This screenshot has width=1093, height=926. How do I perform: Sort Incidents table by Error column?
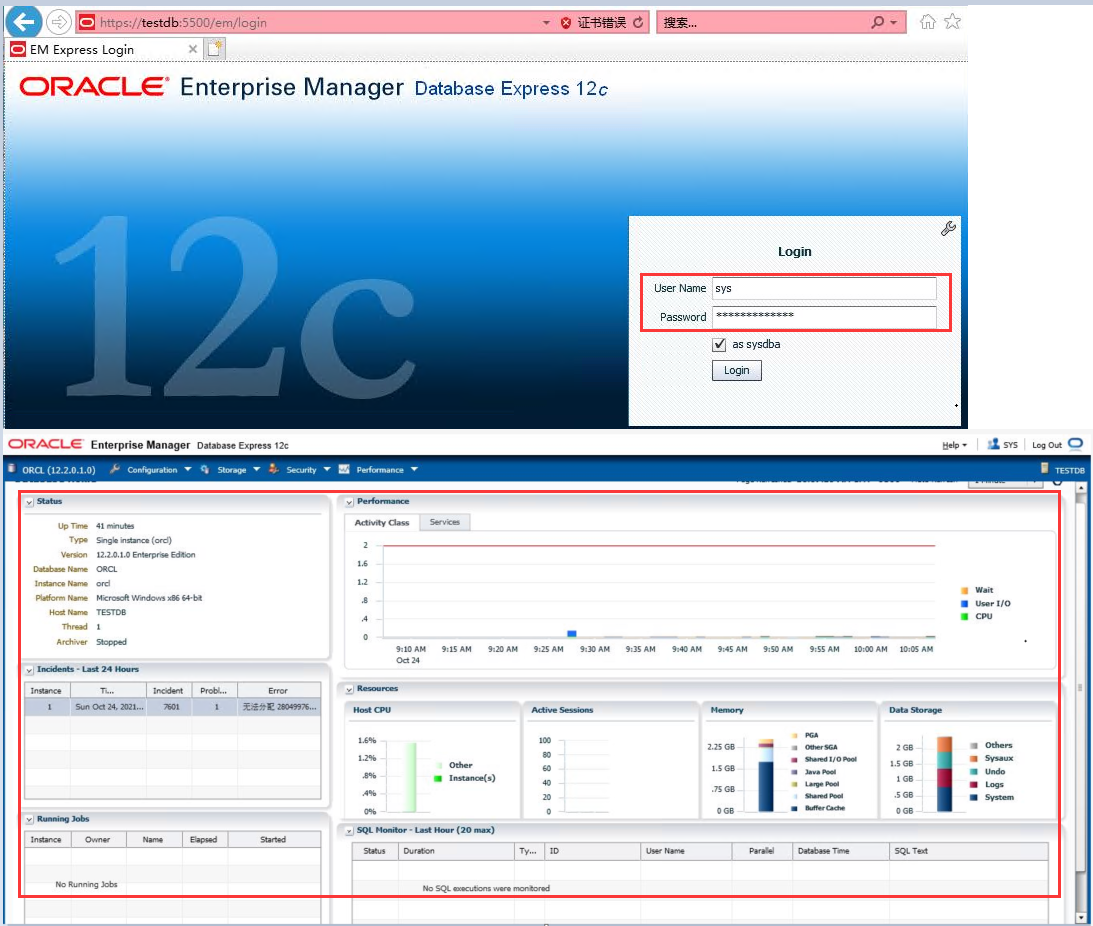(278, 690)
